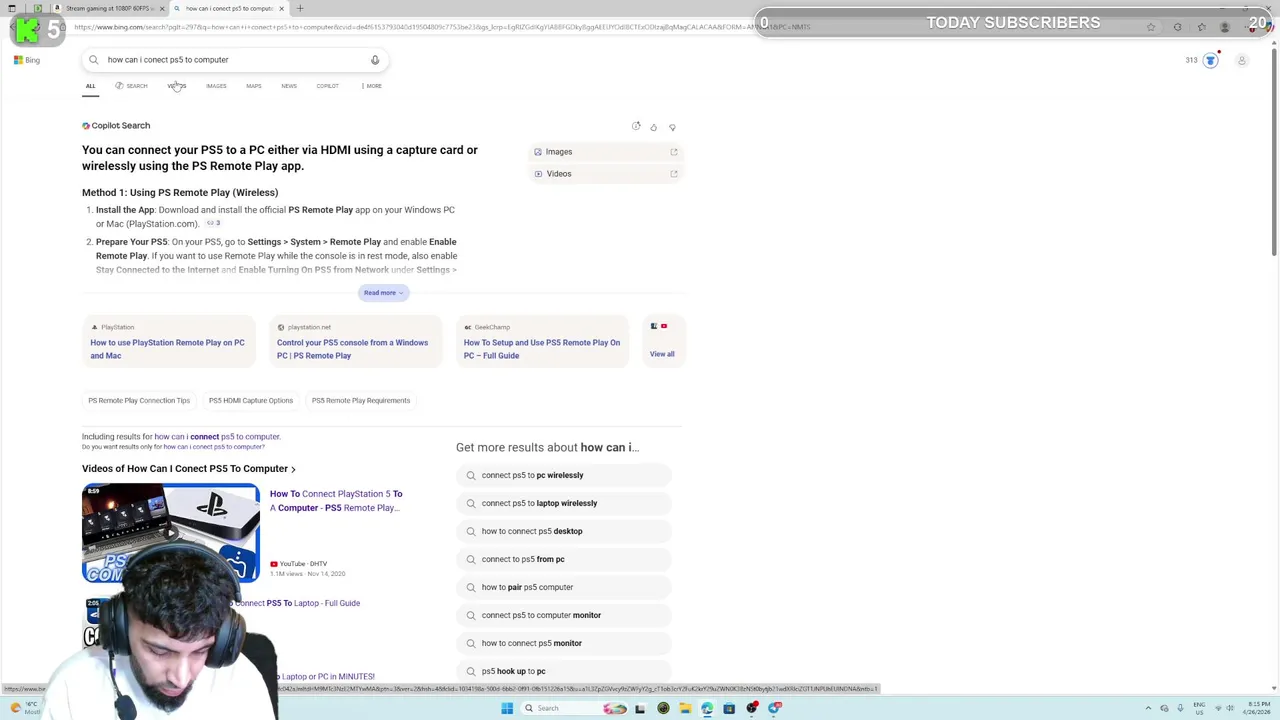The height and width of the screenshot is (720, 1280).
Task: Open 'Control your PS5 console from Windows' card
Action: point(355,342)
